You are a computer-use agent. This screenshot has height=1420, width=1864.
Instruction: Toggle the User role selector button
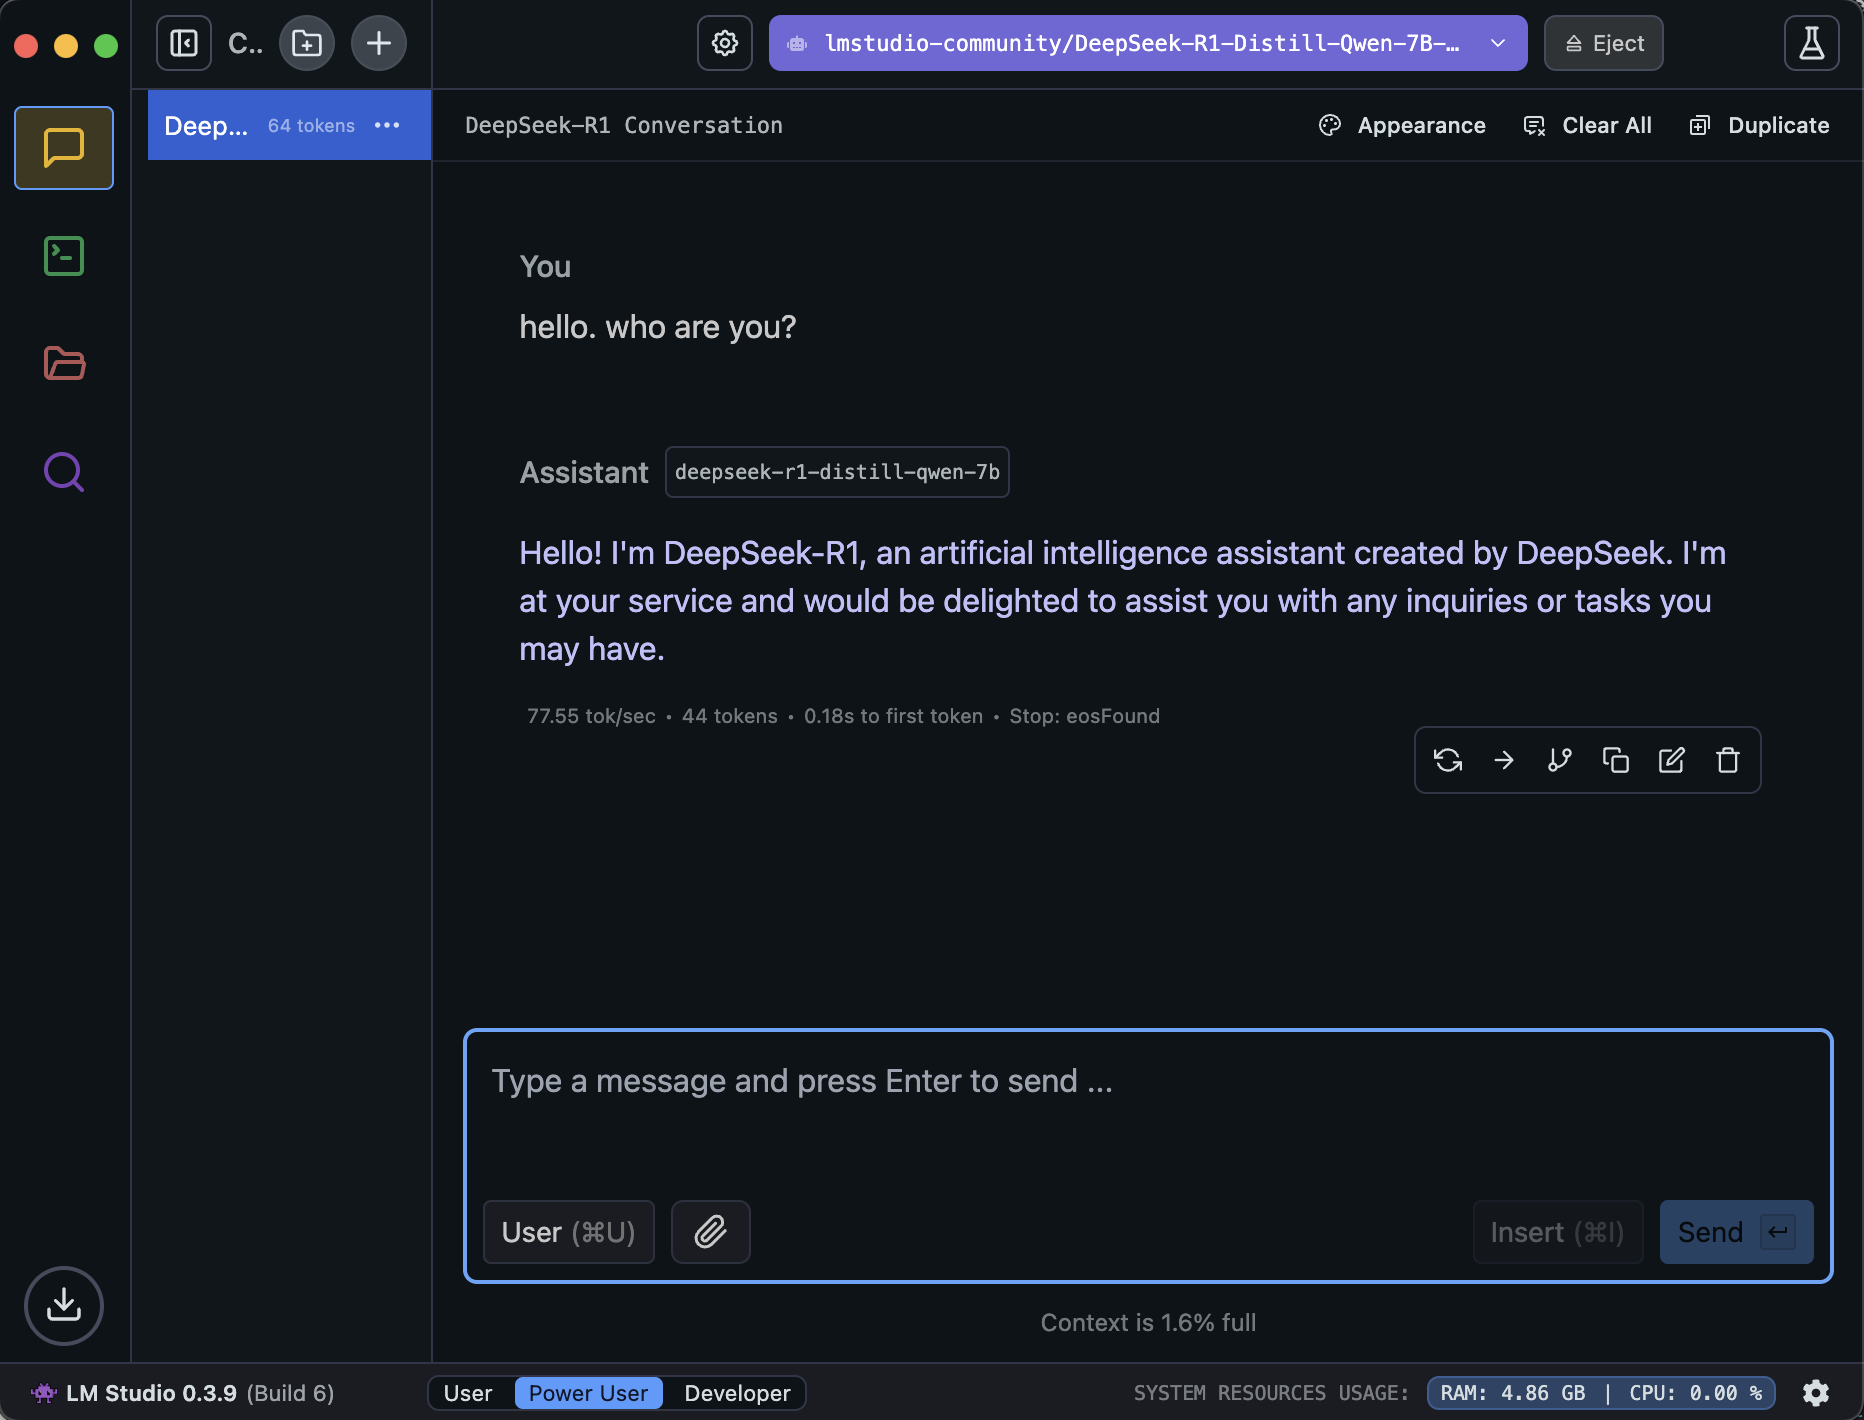coord(568,1232)
